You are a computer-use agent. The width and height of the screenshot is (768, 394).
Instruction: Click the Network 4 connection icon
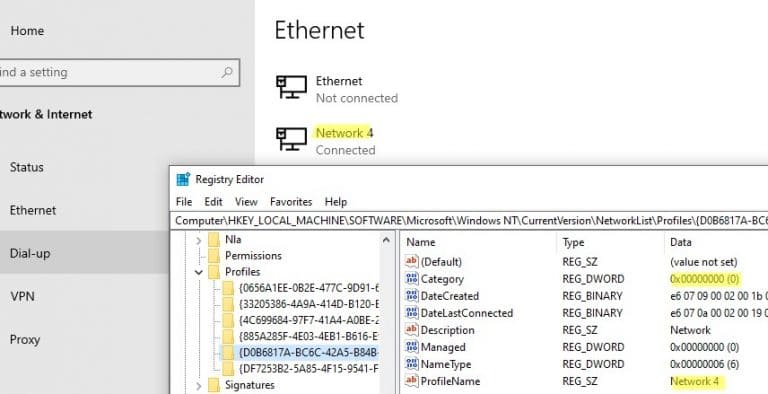[x=291, y=139]
